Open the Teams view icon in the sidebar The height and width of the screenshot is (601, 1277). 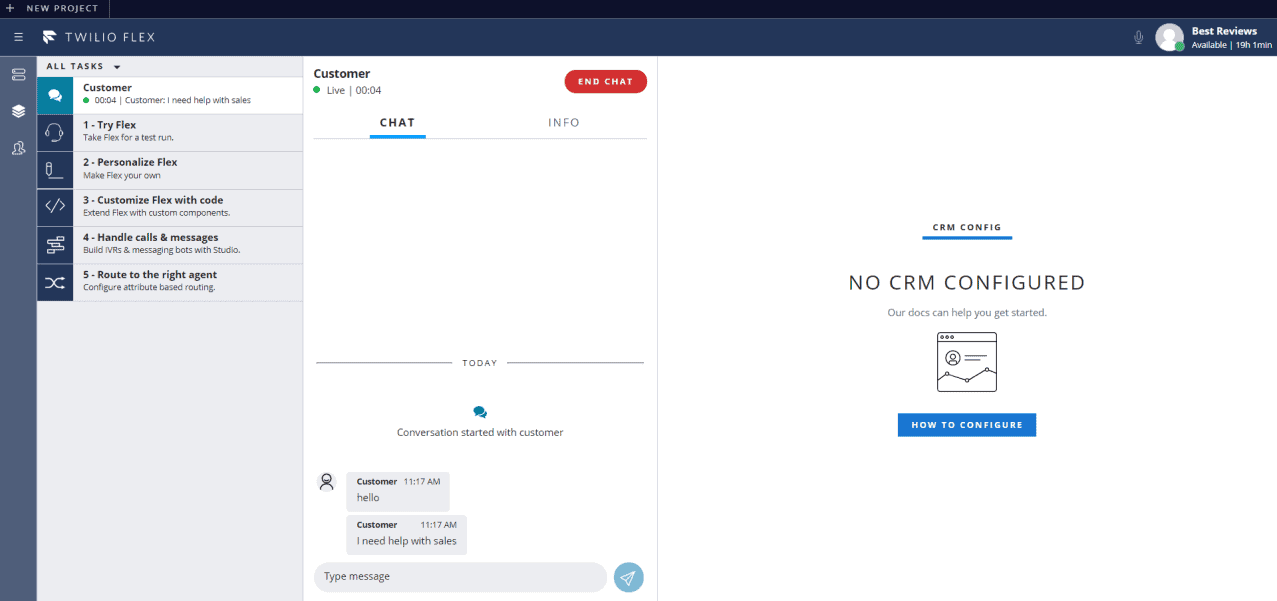[x=18, y=111]
